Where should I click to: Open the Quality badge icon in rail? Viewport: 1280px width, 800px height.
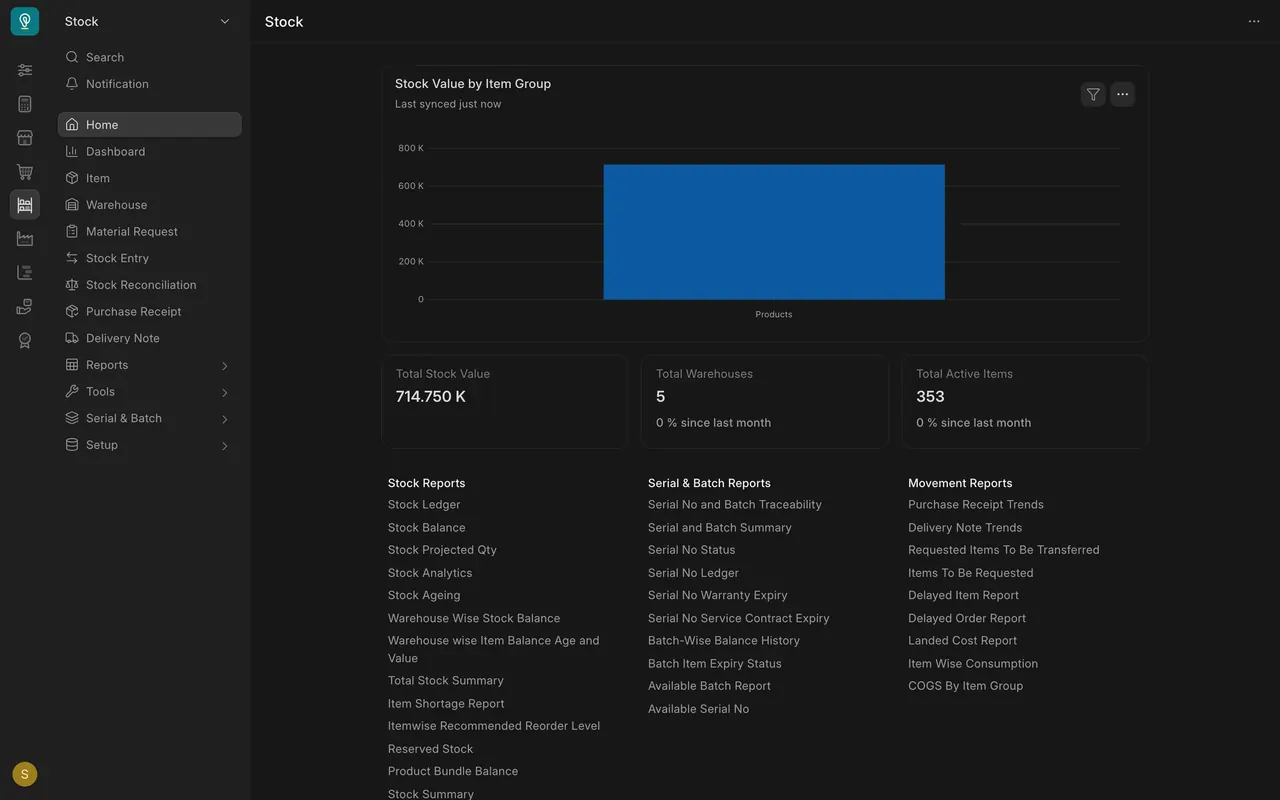coord(25,341)
